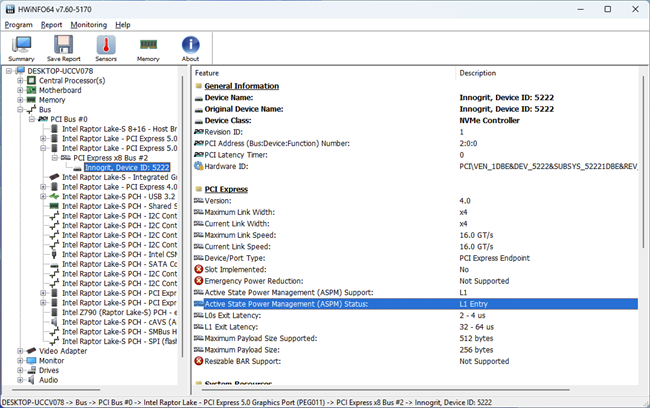
Task: Click red X icon beside Resizable BAR Support
Action: click(199, 361)
